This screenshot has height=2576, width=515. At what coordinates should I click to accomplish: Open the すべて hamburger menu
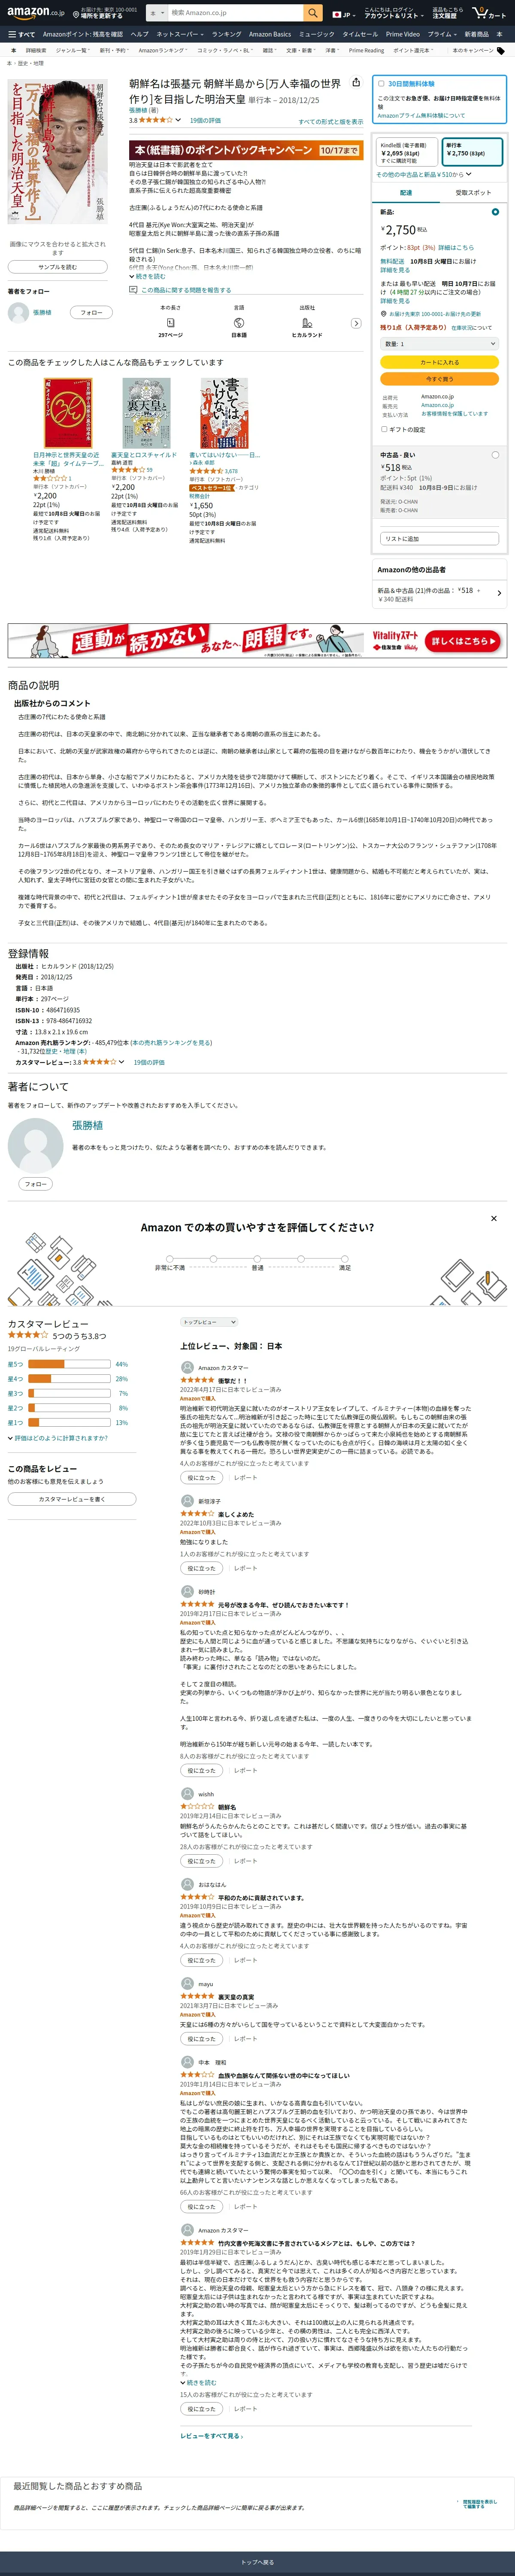[x=21, y=34]
